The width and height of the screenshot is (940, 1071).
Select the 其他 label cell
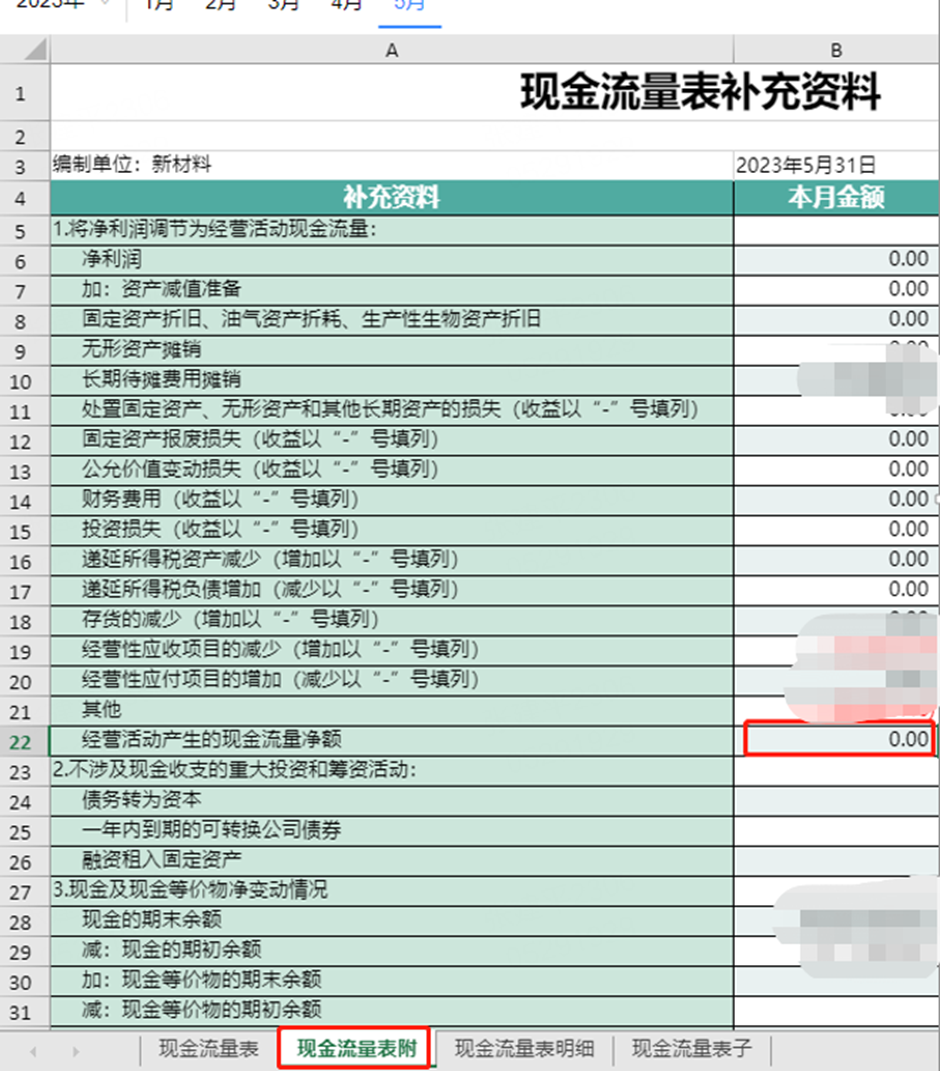(x=391, y=710)
